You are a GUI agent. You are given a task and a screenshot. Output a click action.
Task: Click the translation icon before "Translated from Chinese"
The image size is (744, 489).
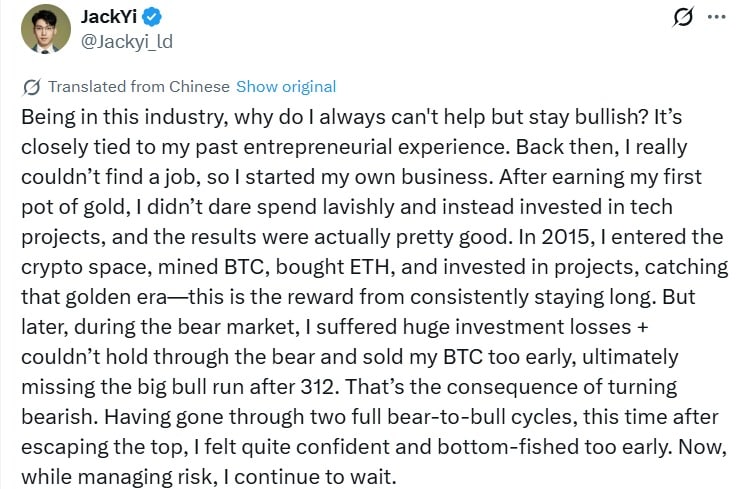tap(31, 87)
